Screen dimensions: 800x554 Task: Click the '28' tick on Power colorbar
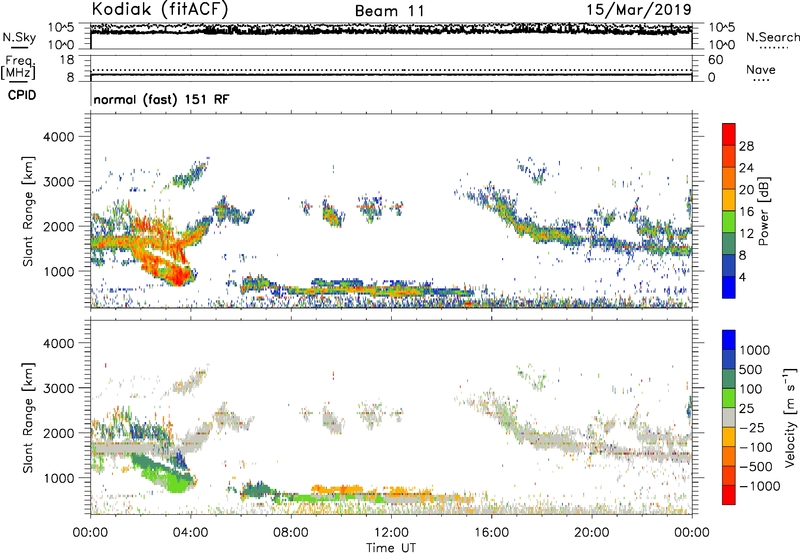pos(746,146)
